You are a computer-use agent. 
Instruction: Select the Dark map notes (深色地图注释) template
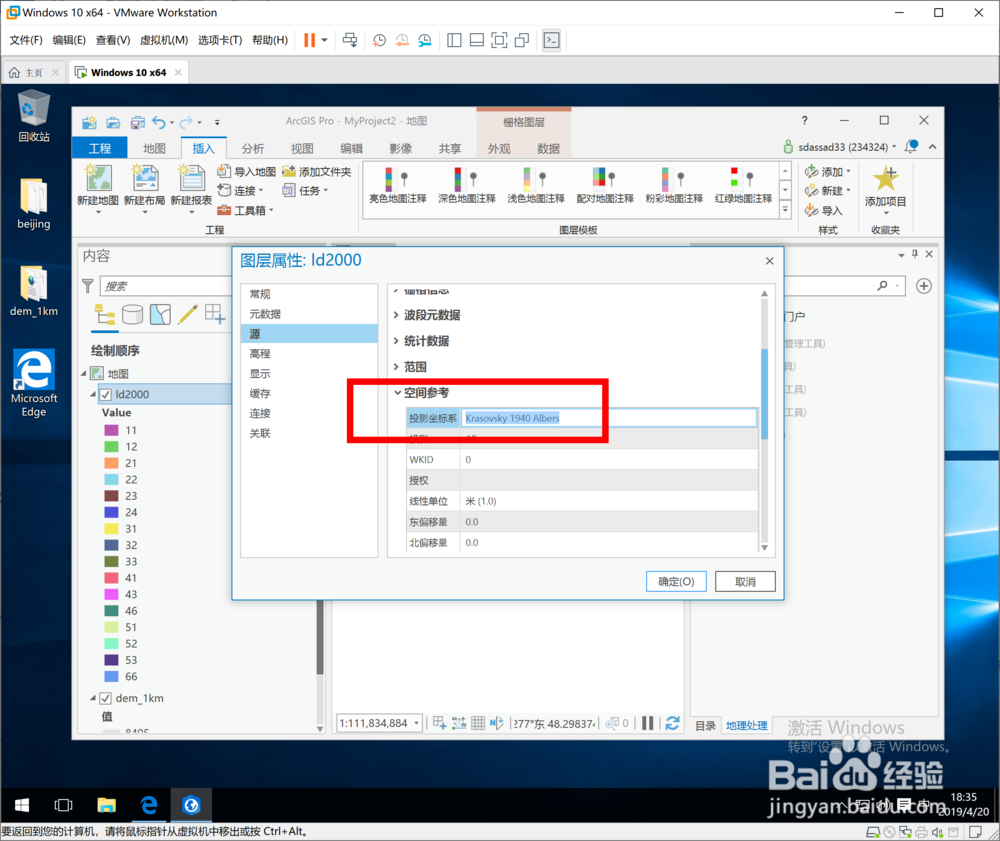466,185
